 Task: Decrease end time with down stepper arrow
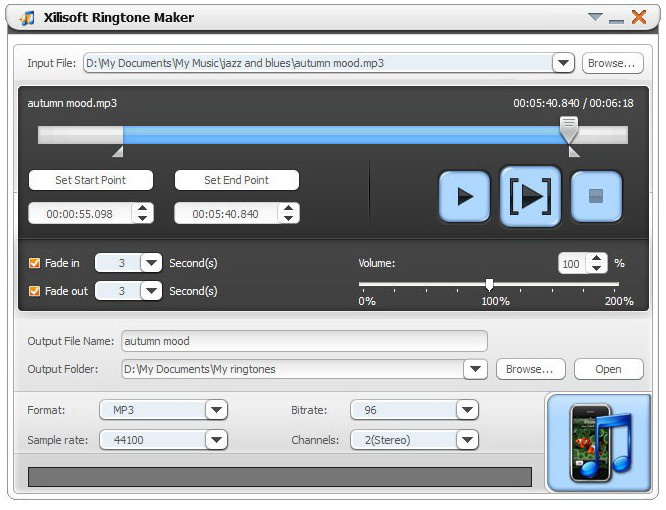tap(288, 218)
